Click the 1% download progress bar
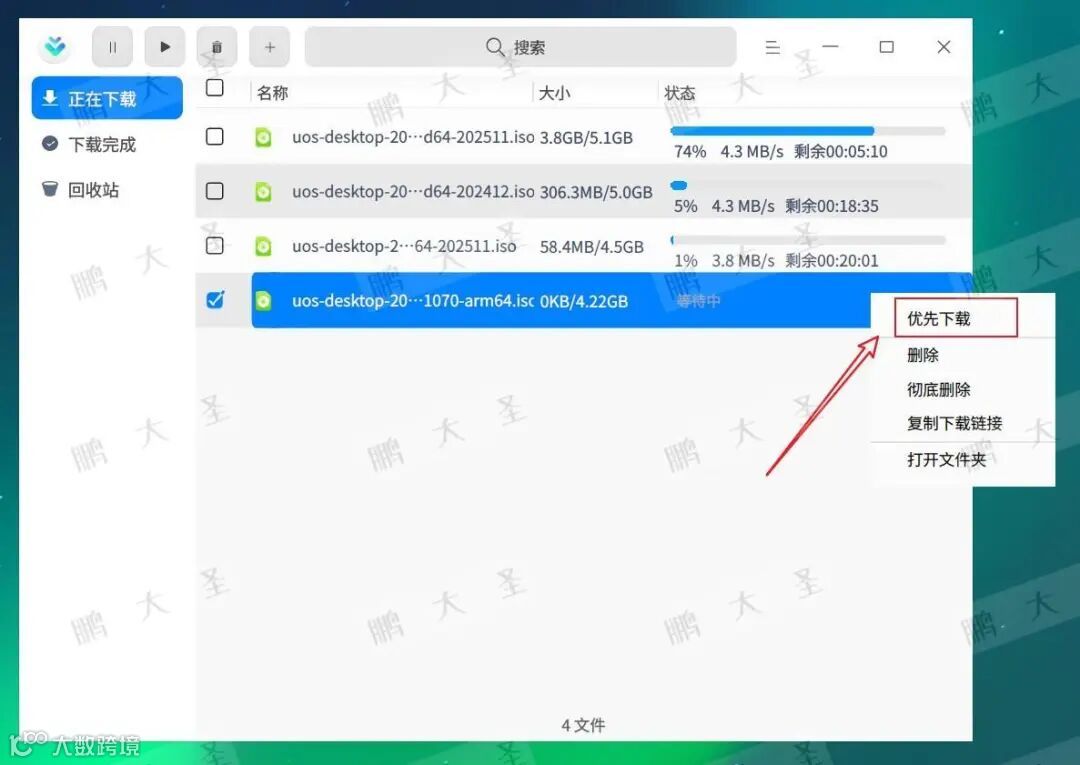 point(808,240)
